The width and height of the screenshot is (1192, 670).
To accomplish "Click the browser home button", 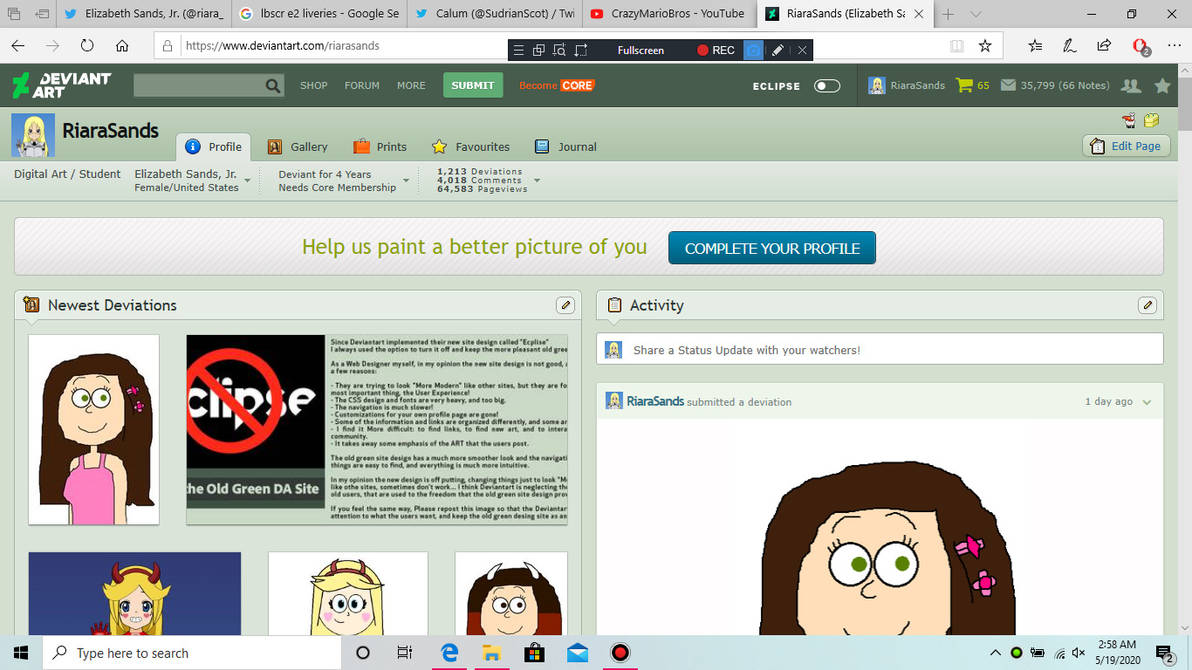I will coord(122,46).
